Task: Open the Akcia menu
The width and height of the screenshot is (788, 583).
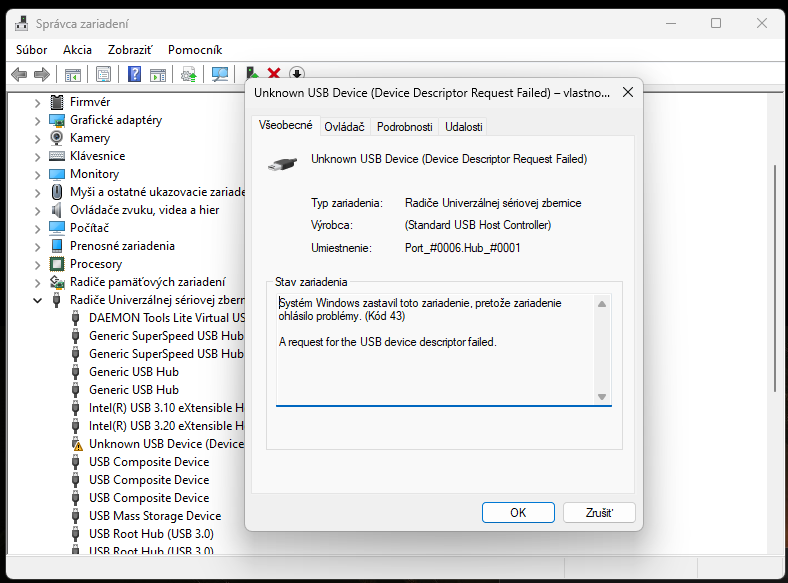Action: click(x=77, y=49)
